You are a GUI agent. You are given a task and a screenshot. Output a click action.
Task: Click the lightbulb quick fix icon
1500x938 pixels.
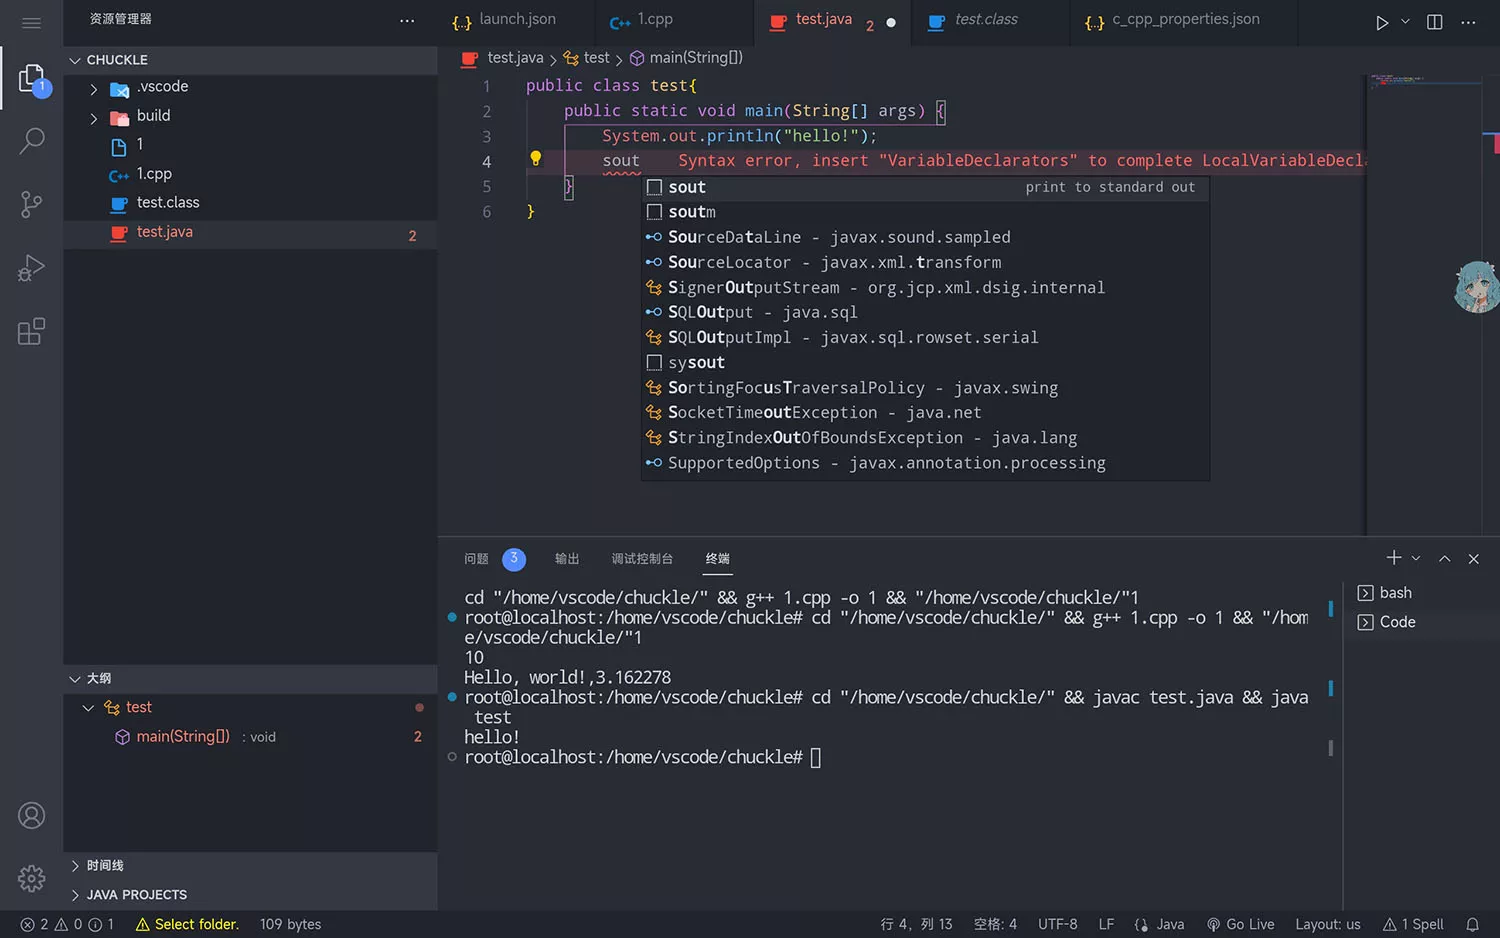[x=535, y=158]
